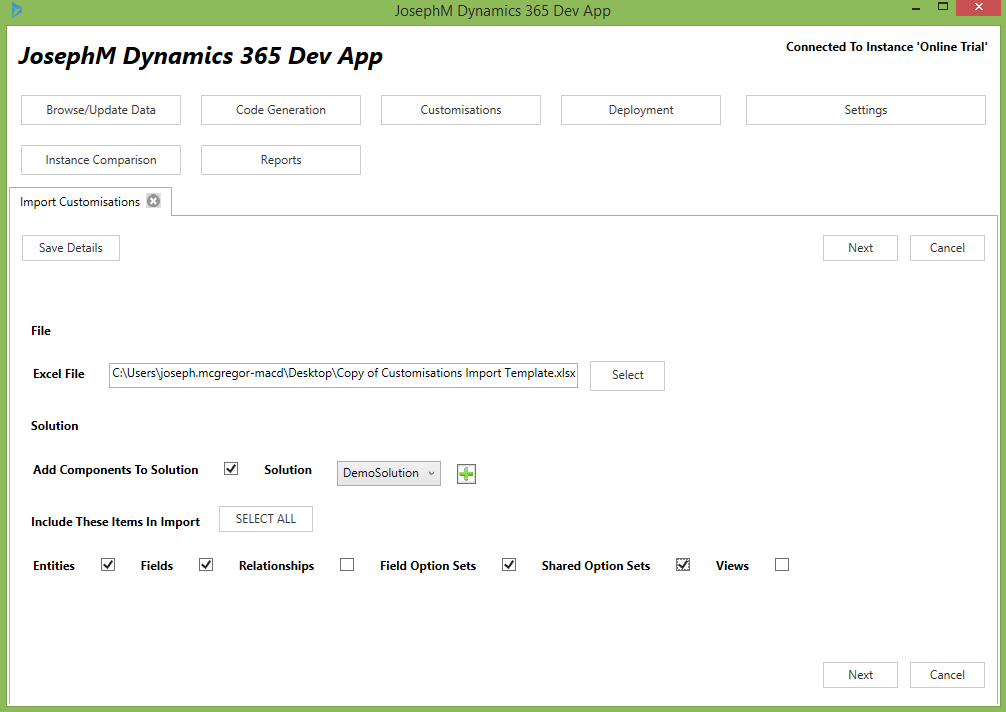Enable the Relationships checkbox
Image resolution: width=1006 pixels, height=712 pixels.
(x=347, y=565)
